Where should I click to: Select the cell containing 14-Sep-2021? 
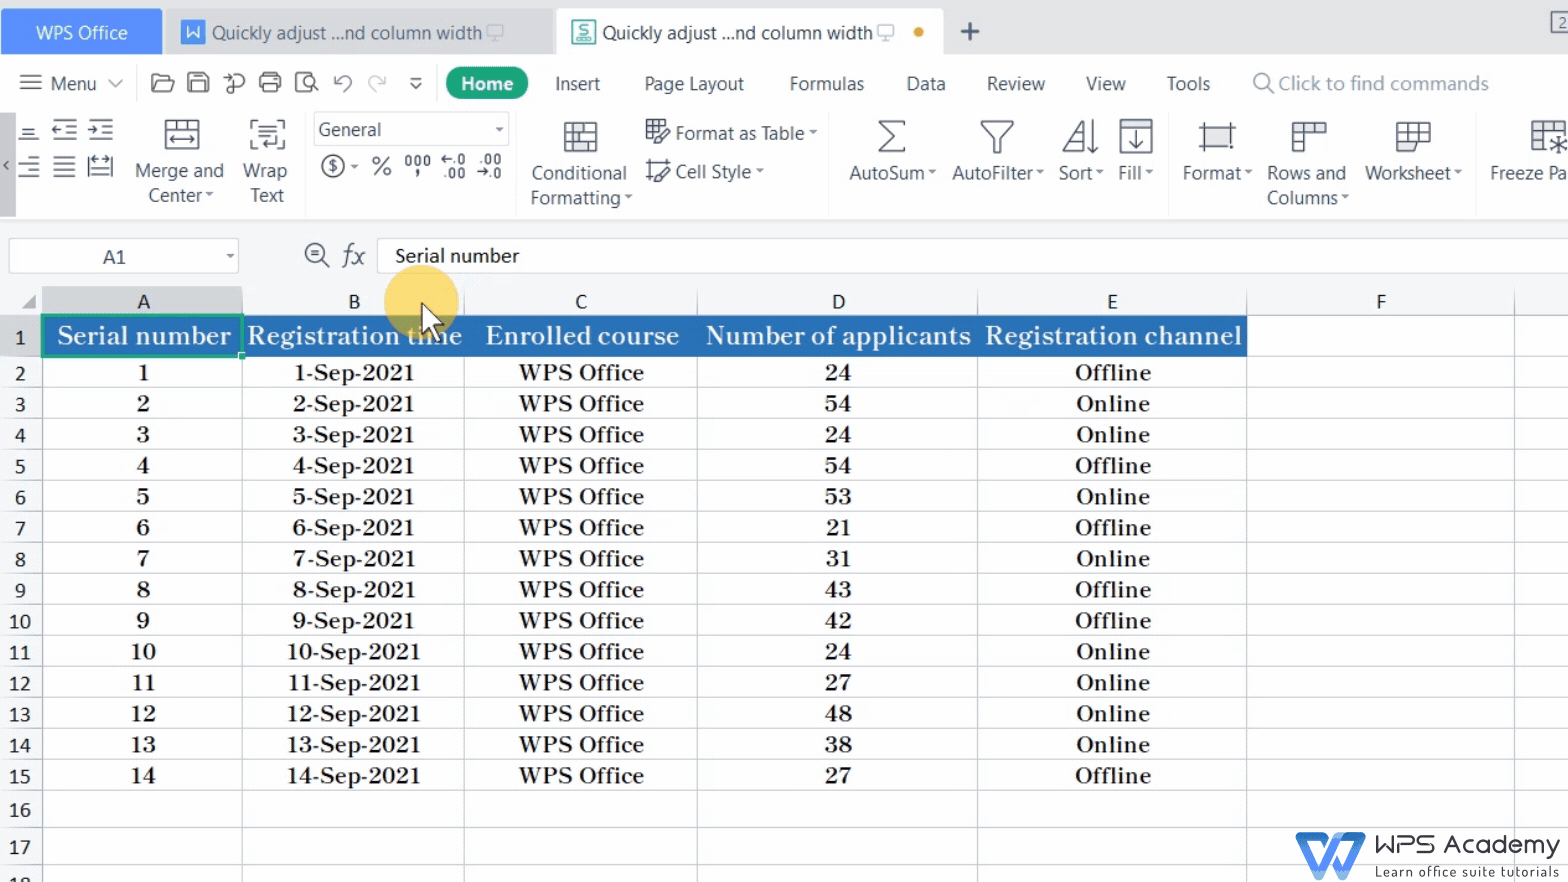click(x=353, y=776)
